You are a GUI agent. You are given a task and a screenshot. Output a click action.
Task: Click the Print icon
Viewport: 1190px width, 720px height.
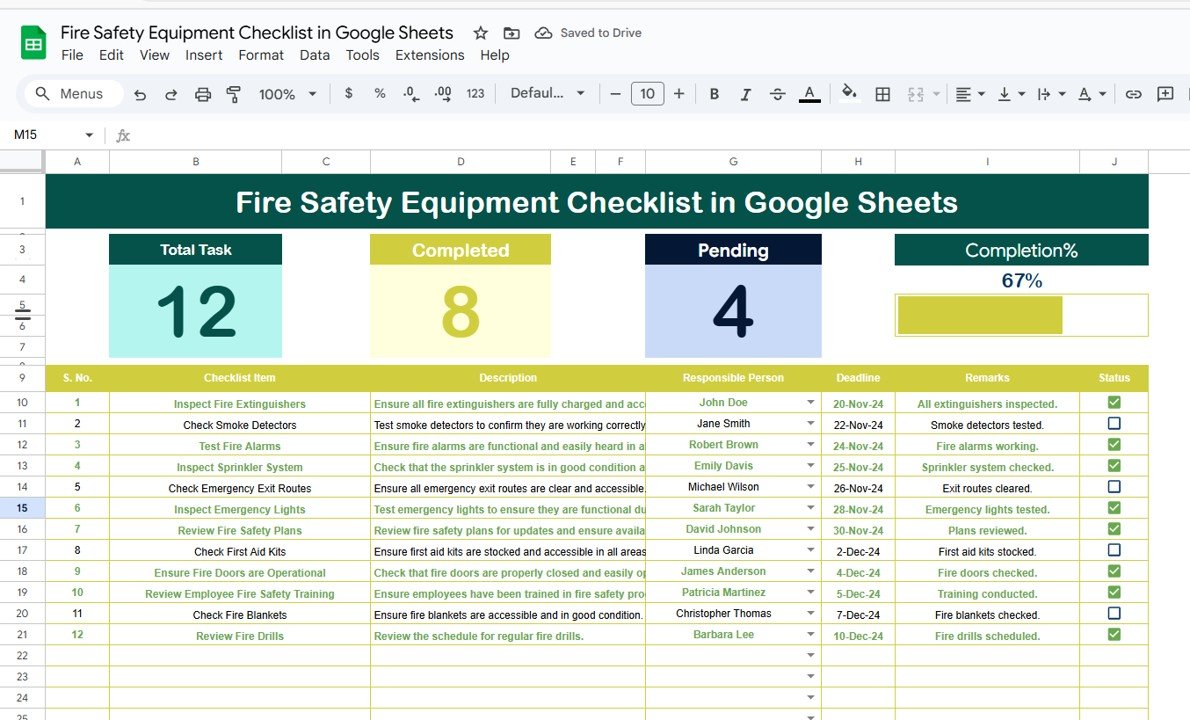[x=203, y=94]
